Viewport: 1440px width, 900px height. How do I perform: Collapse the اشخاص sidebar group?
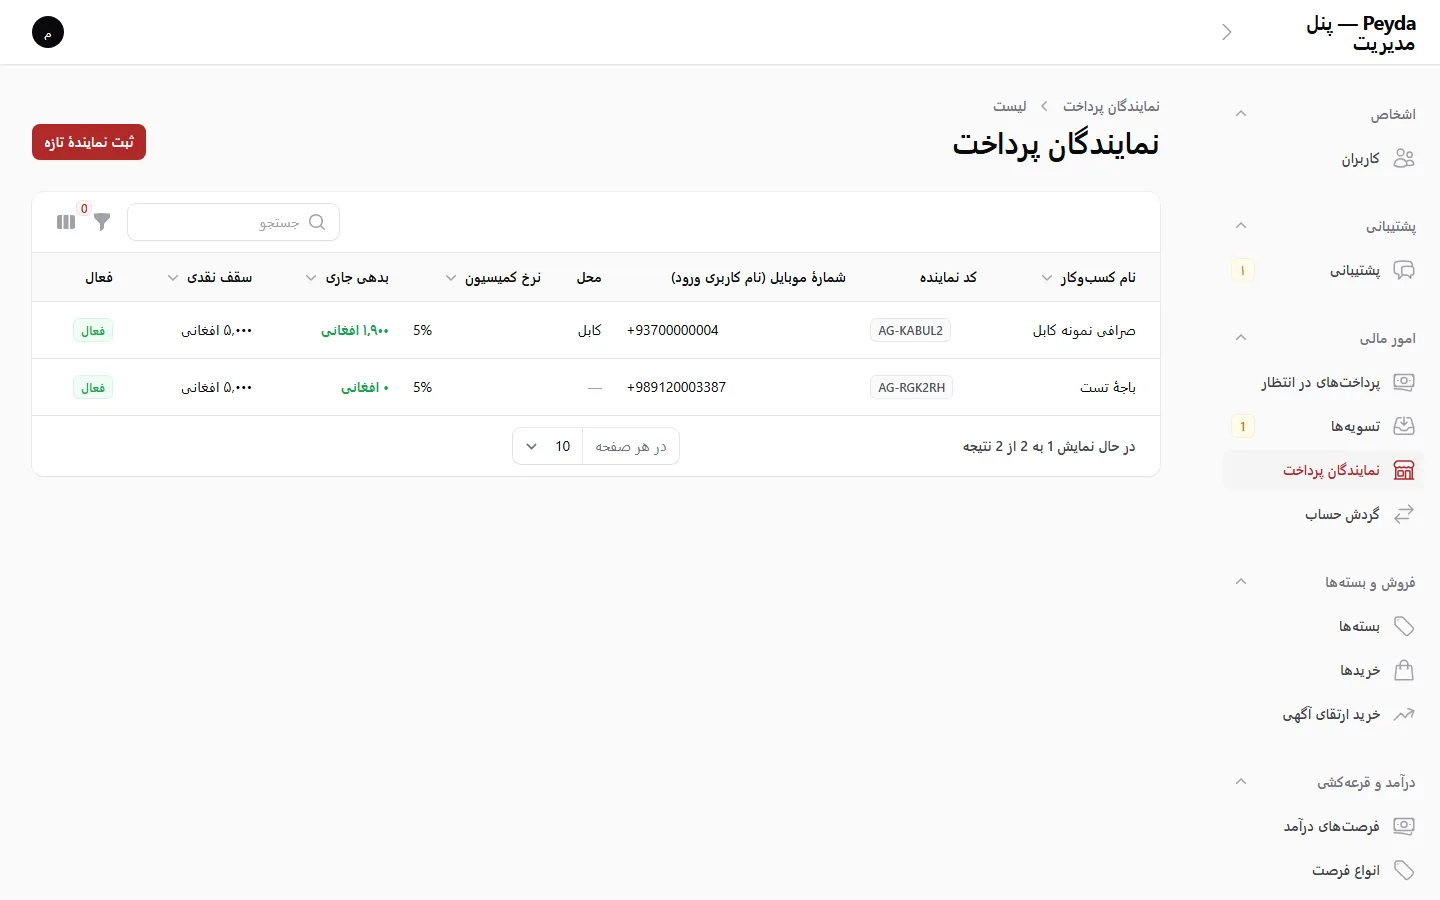[x=1241, y=114]
